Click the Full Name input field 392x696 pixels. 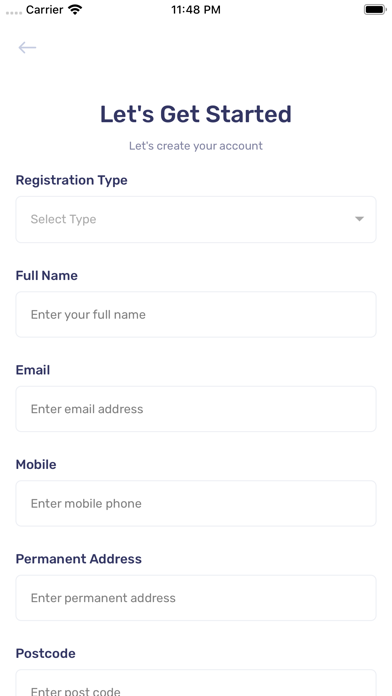point(196,314)
